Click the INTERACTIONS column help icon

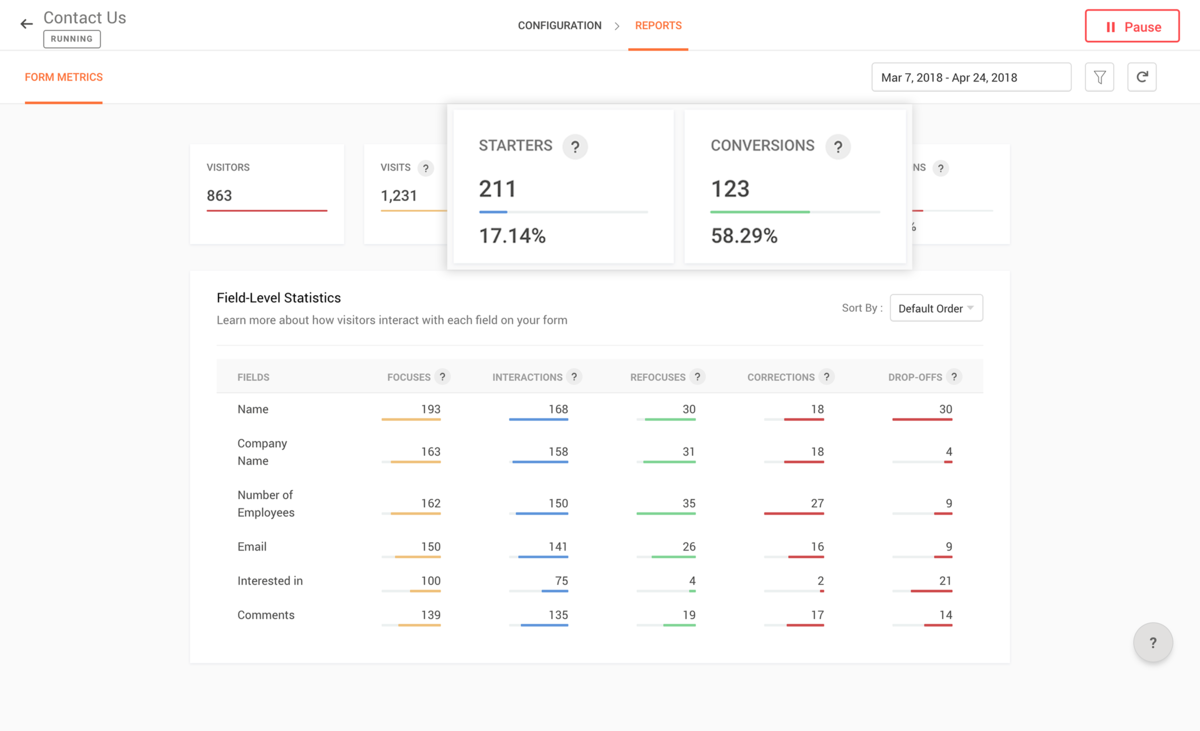(574, 376)
